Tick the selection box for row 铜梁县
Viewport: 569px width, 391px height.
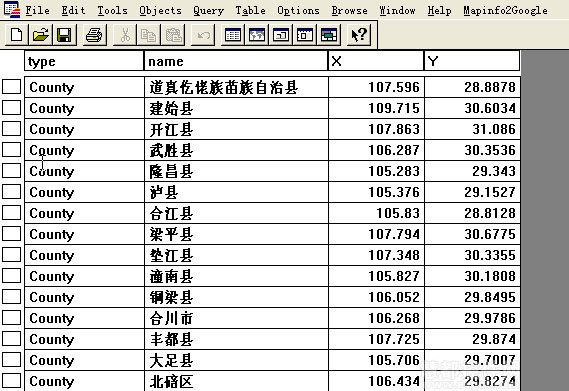point(12,297)
